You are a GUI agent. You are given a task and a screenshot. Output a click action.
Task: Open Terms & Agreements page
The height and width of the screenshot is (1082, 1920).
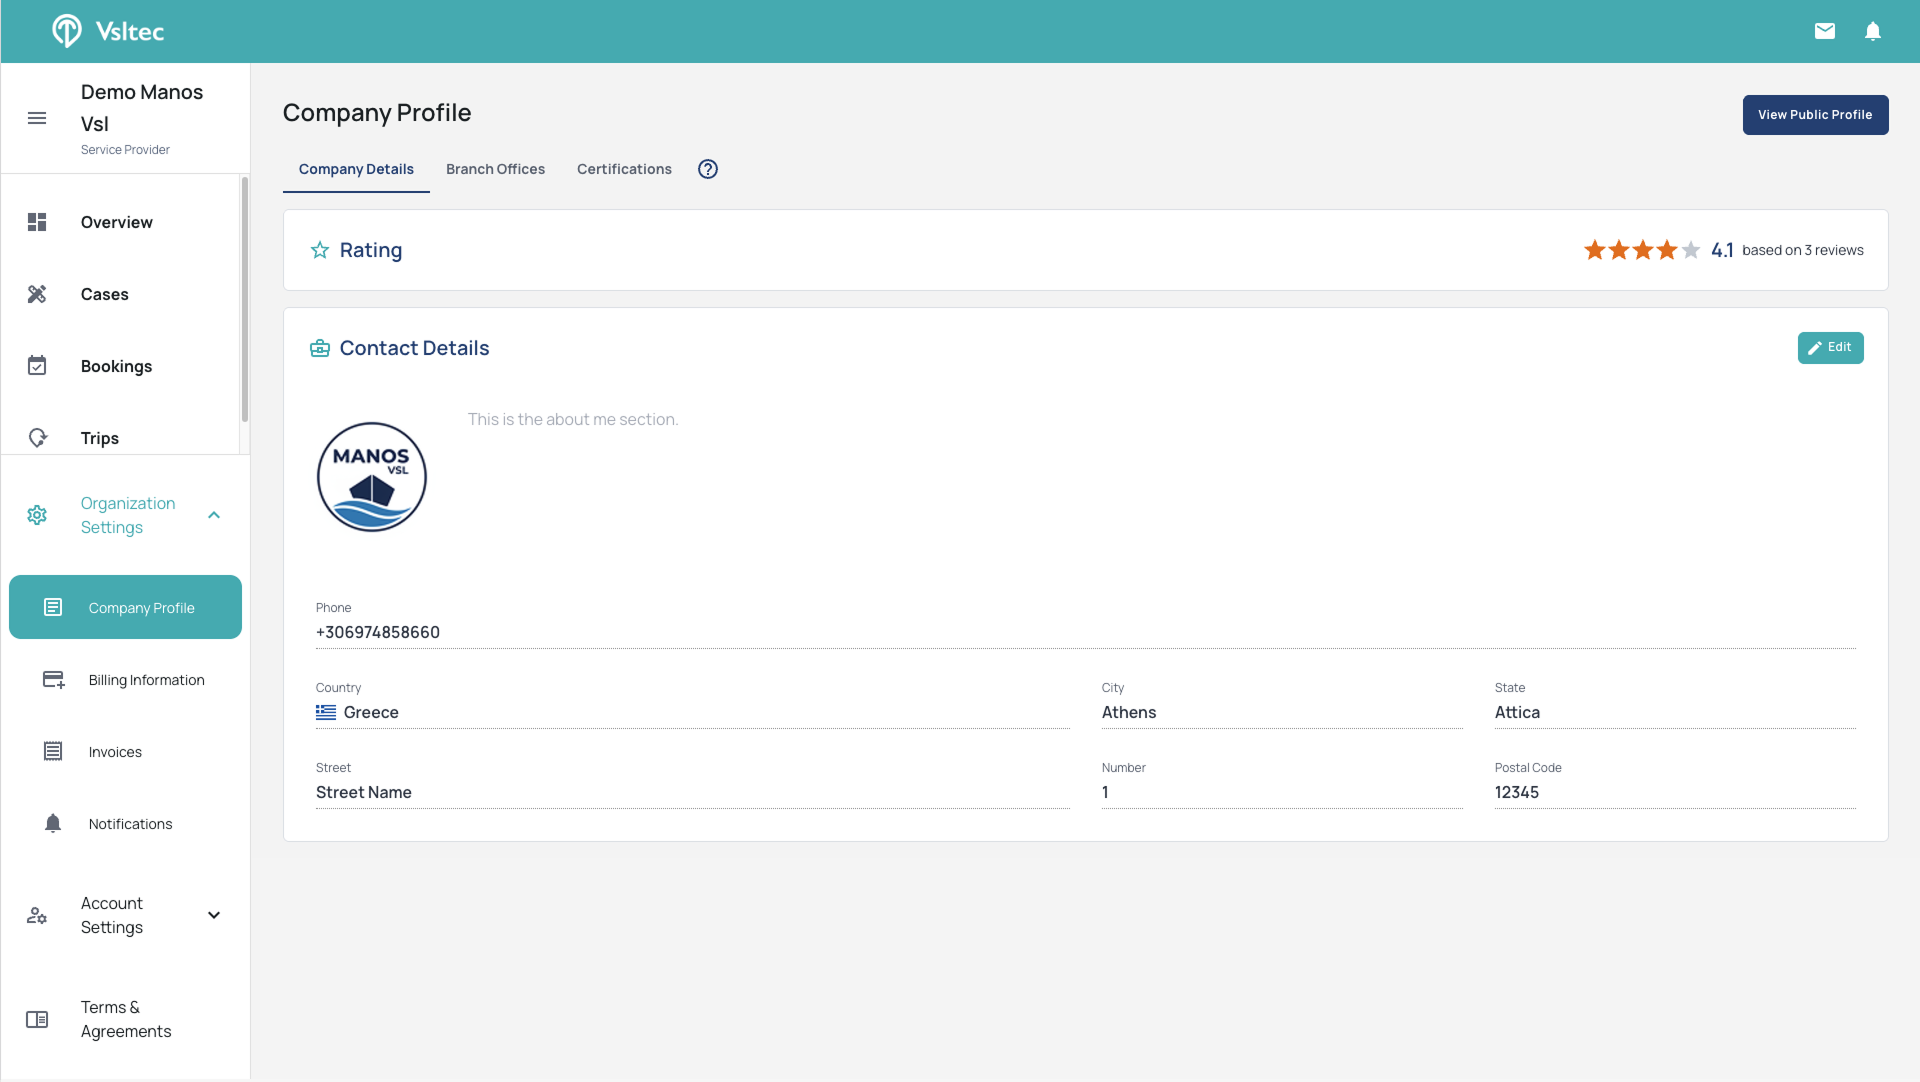[x=125, y=1019]
